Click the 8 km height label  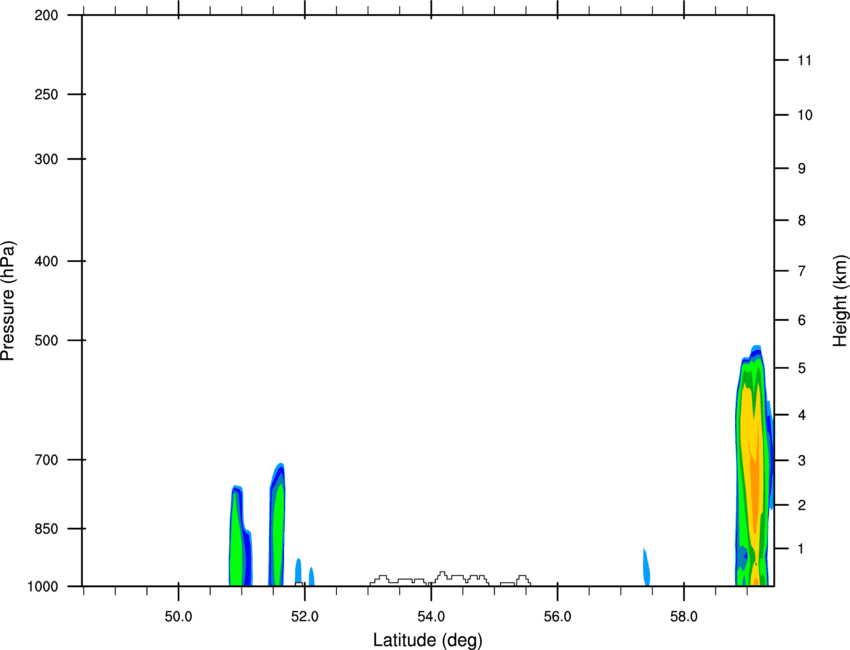(802, 220)
